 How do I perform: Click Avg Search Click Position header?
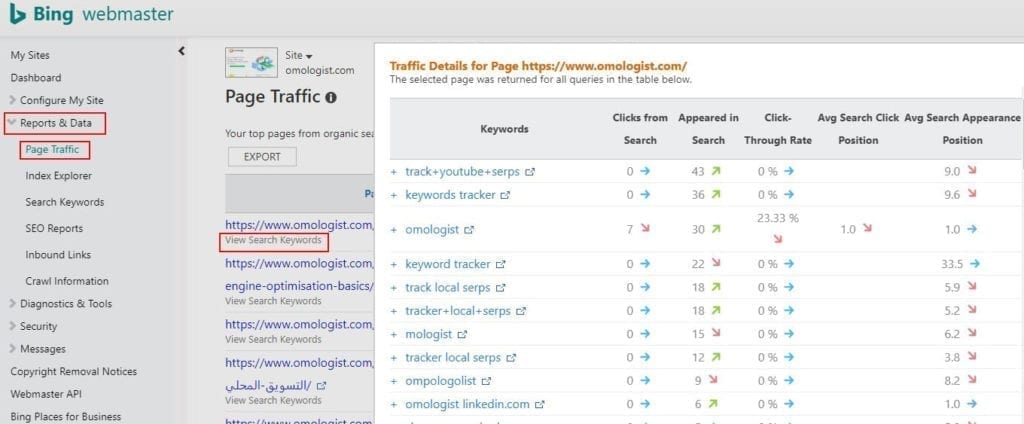(858, 129)
